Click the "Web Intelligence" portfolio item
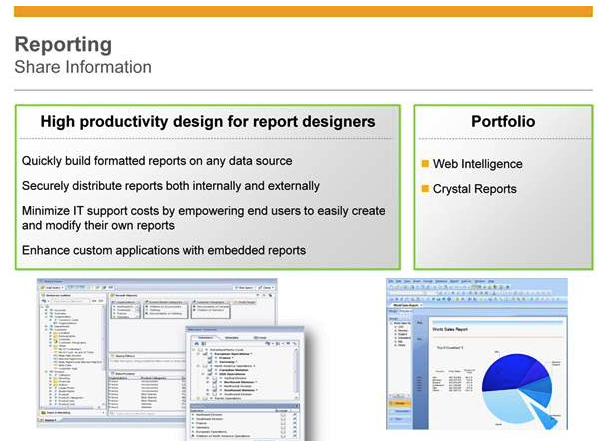This screenshot has height=441, width=598. tap(477, 164)
